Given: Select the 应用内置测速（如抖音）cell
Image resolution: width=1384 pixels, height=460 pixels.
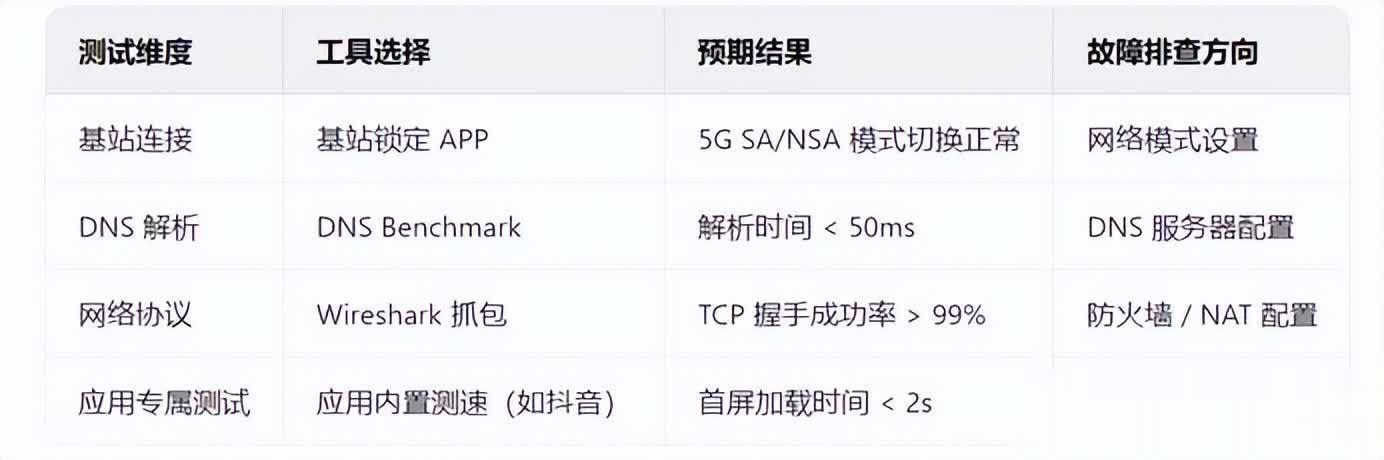Looking at the screenshot, I should [465, 403].
